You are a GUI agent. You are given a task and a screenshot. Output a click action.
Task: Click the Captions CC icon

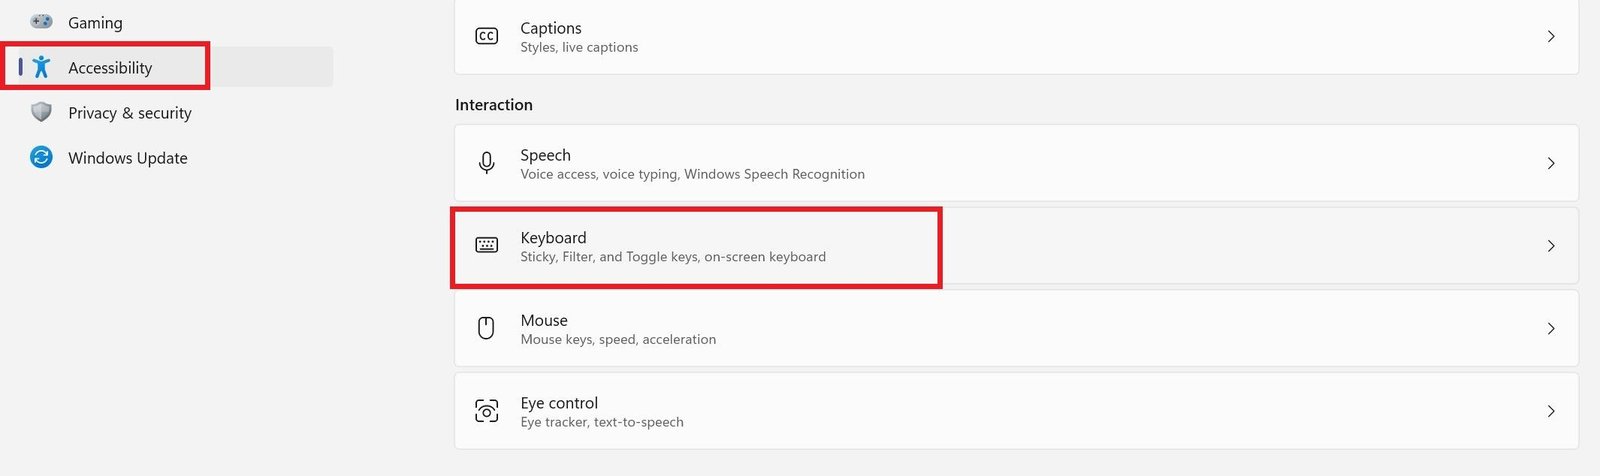(487, 37)
